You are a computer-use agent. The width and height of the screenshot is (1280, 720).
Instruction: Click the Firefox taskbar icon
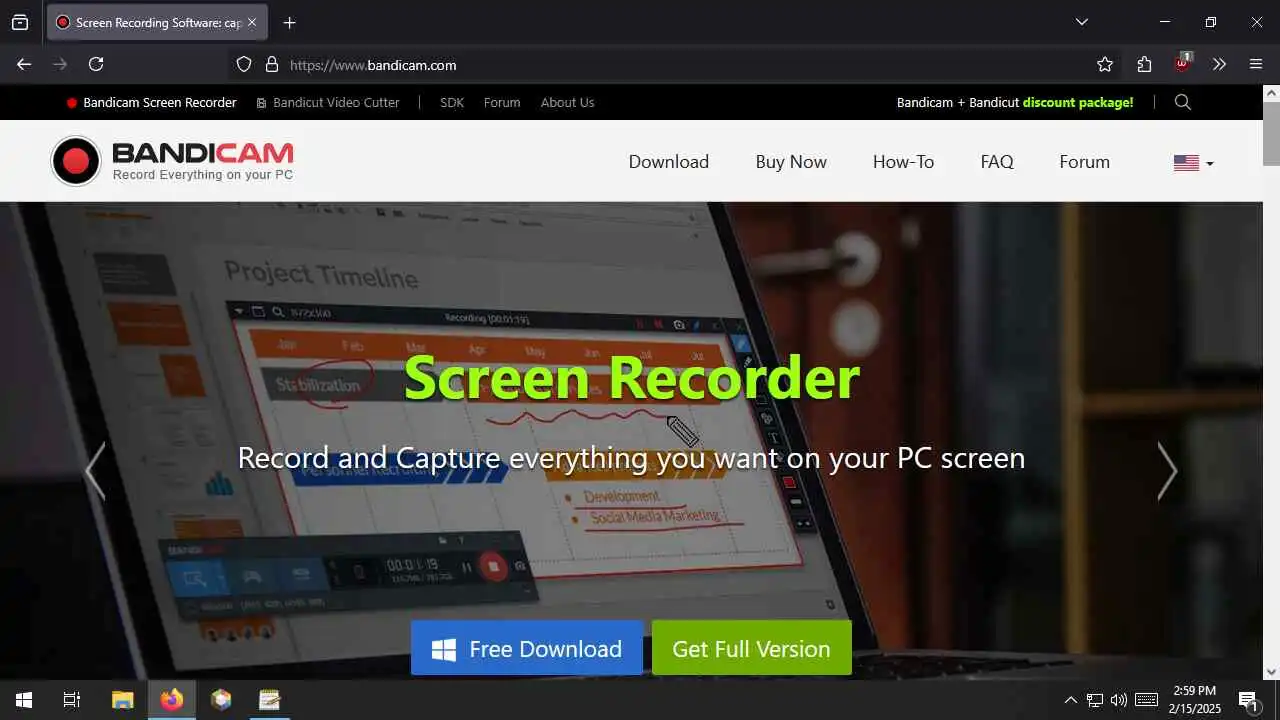(172, 700)
